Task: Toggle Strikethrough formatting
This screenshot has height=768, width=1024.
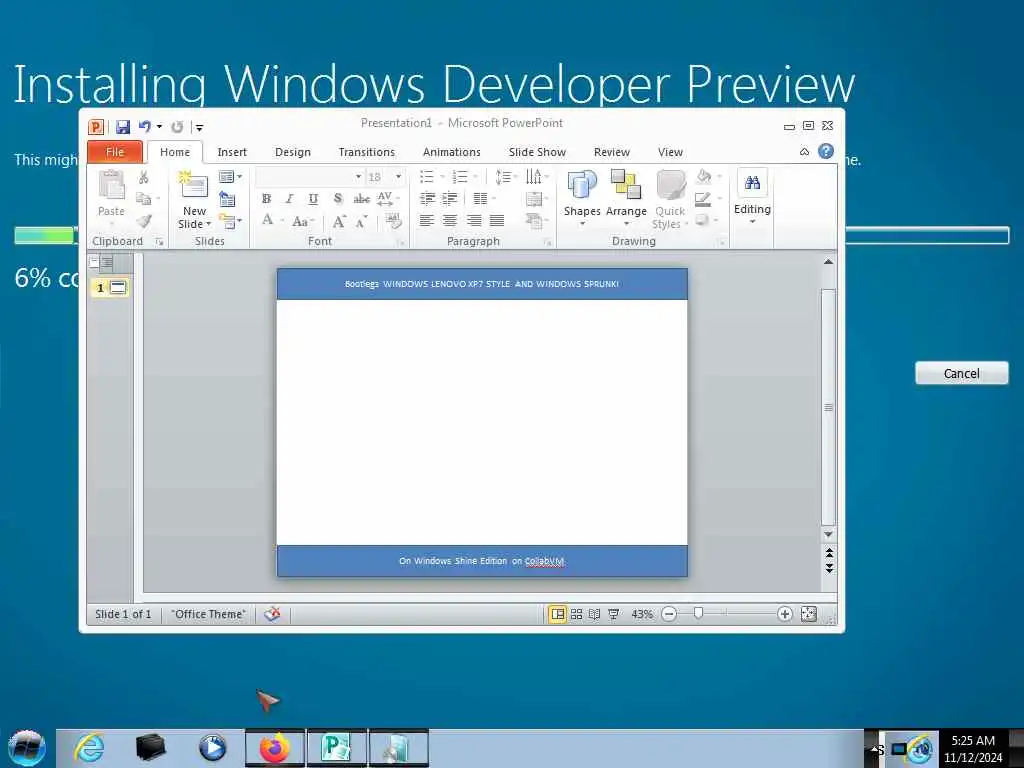Action: click(x=361, y=199)
